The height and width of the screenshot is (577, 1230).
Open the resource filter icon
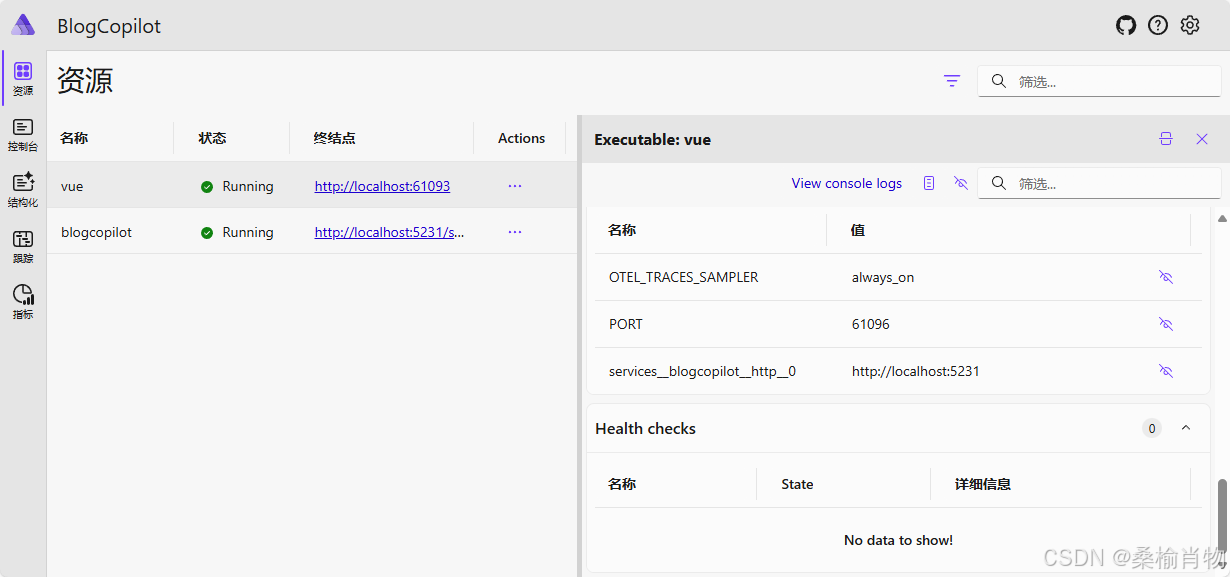pos(952,81)
